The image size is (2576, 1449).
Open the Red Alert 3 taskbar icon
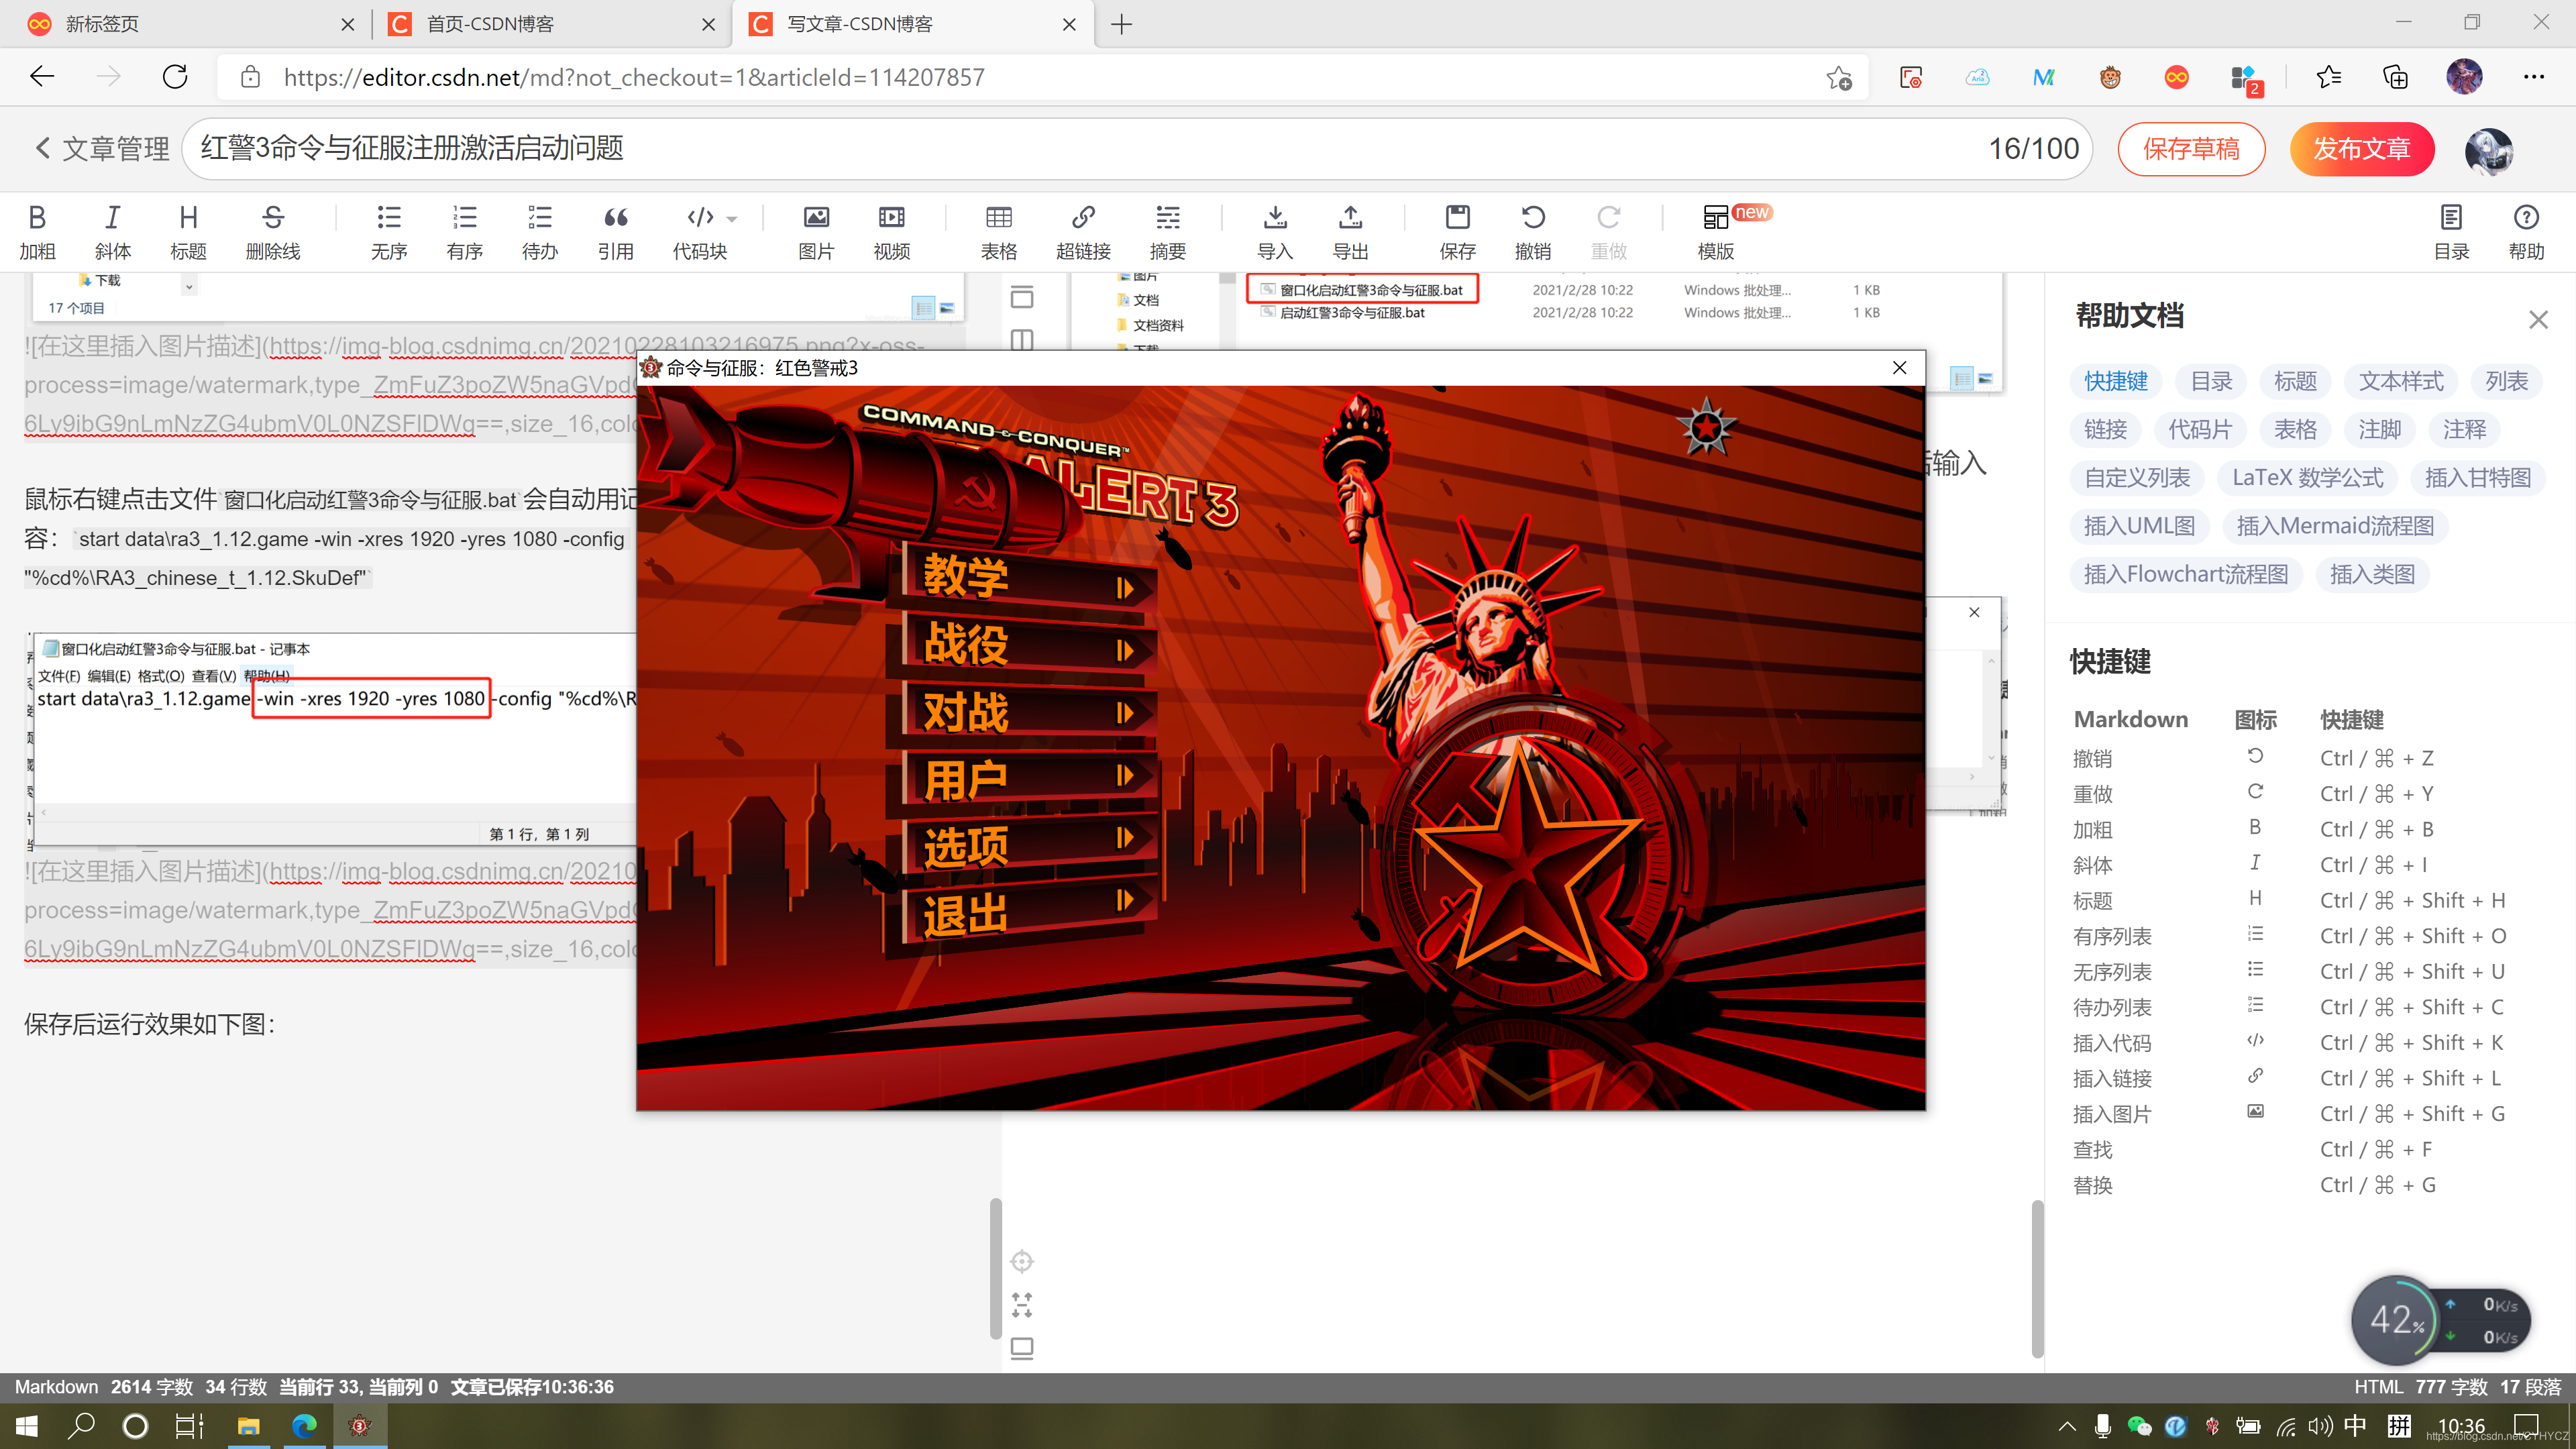coord(360,1425)
